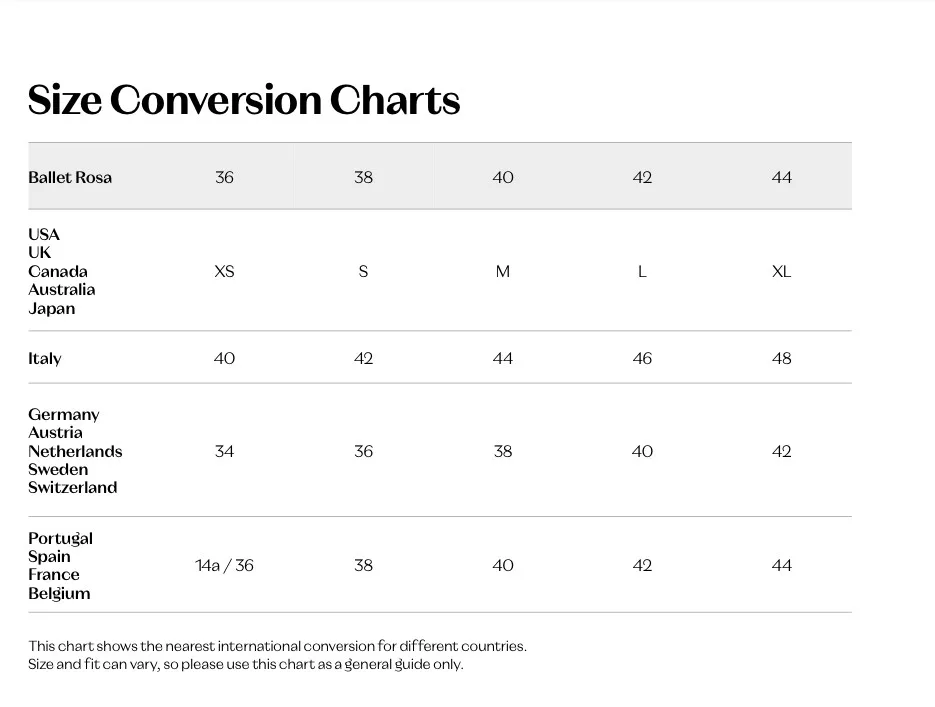Click the 14a / 36 size cell

pyautogui.click(x=224, y=565)
